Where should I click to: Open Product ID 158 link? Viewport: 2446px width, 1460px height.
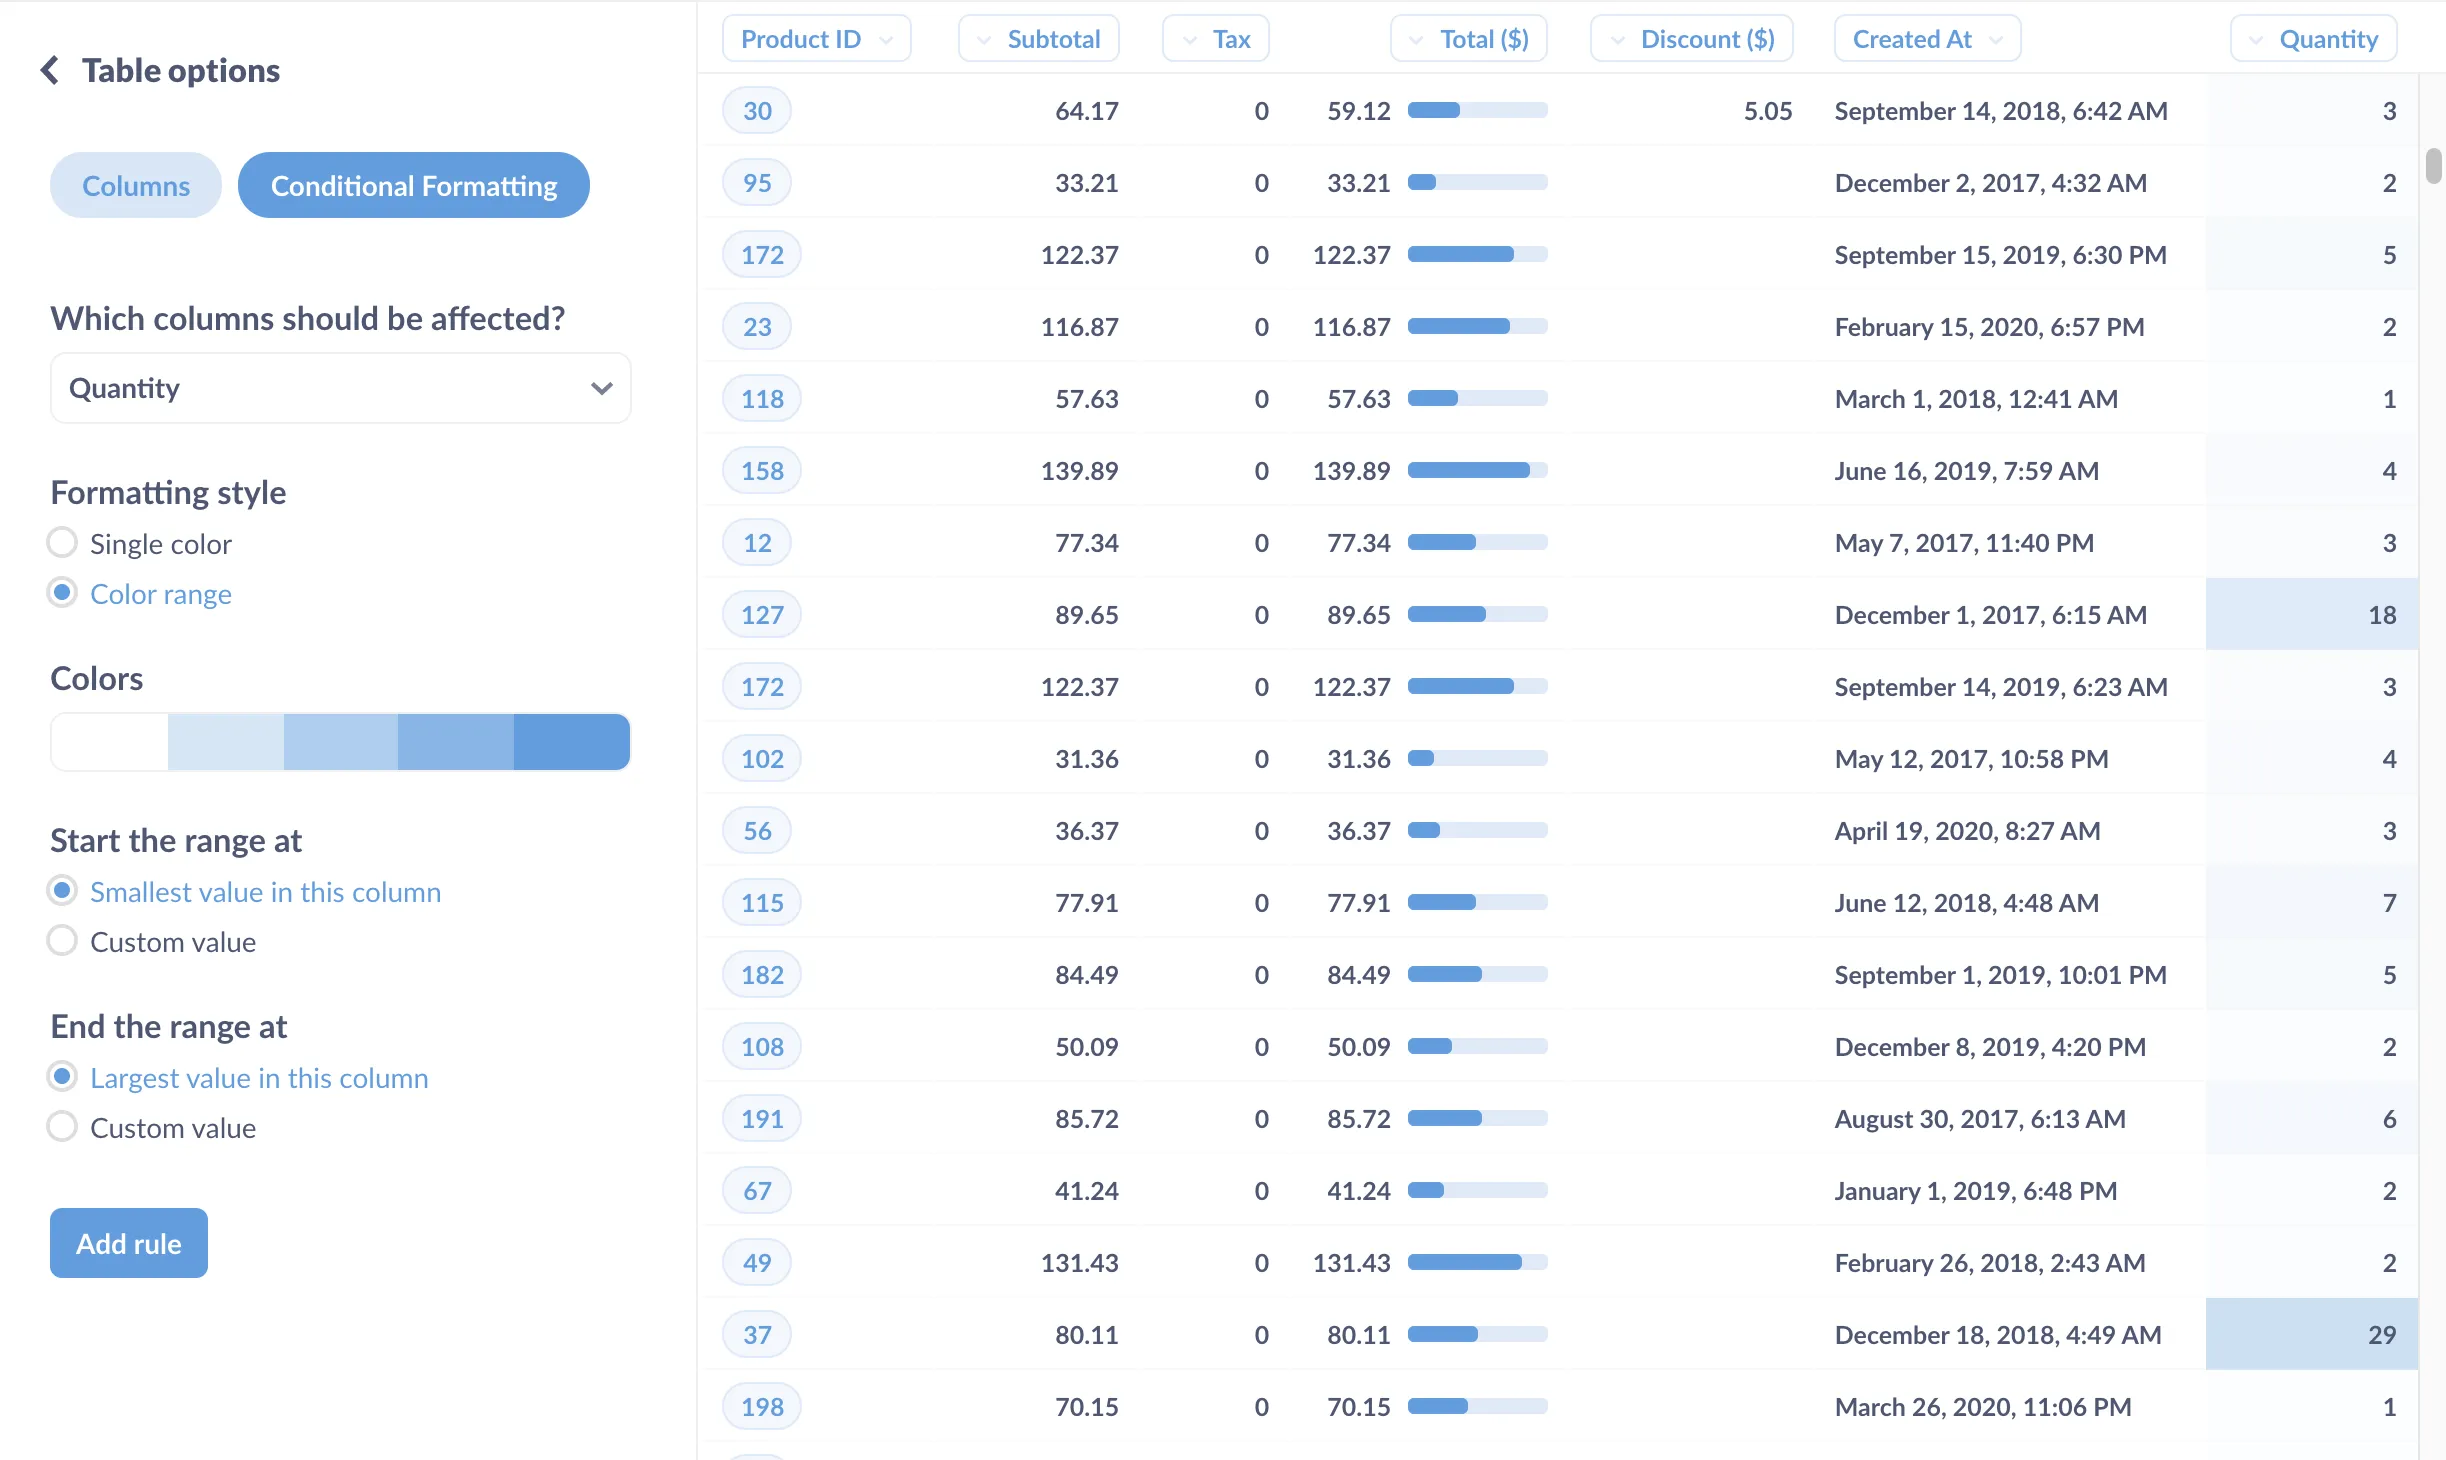click(x=762, y=471)
